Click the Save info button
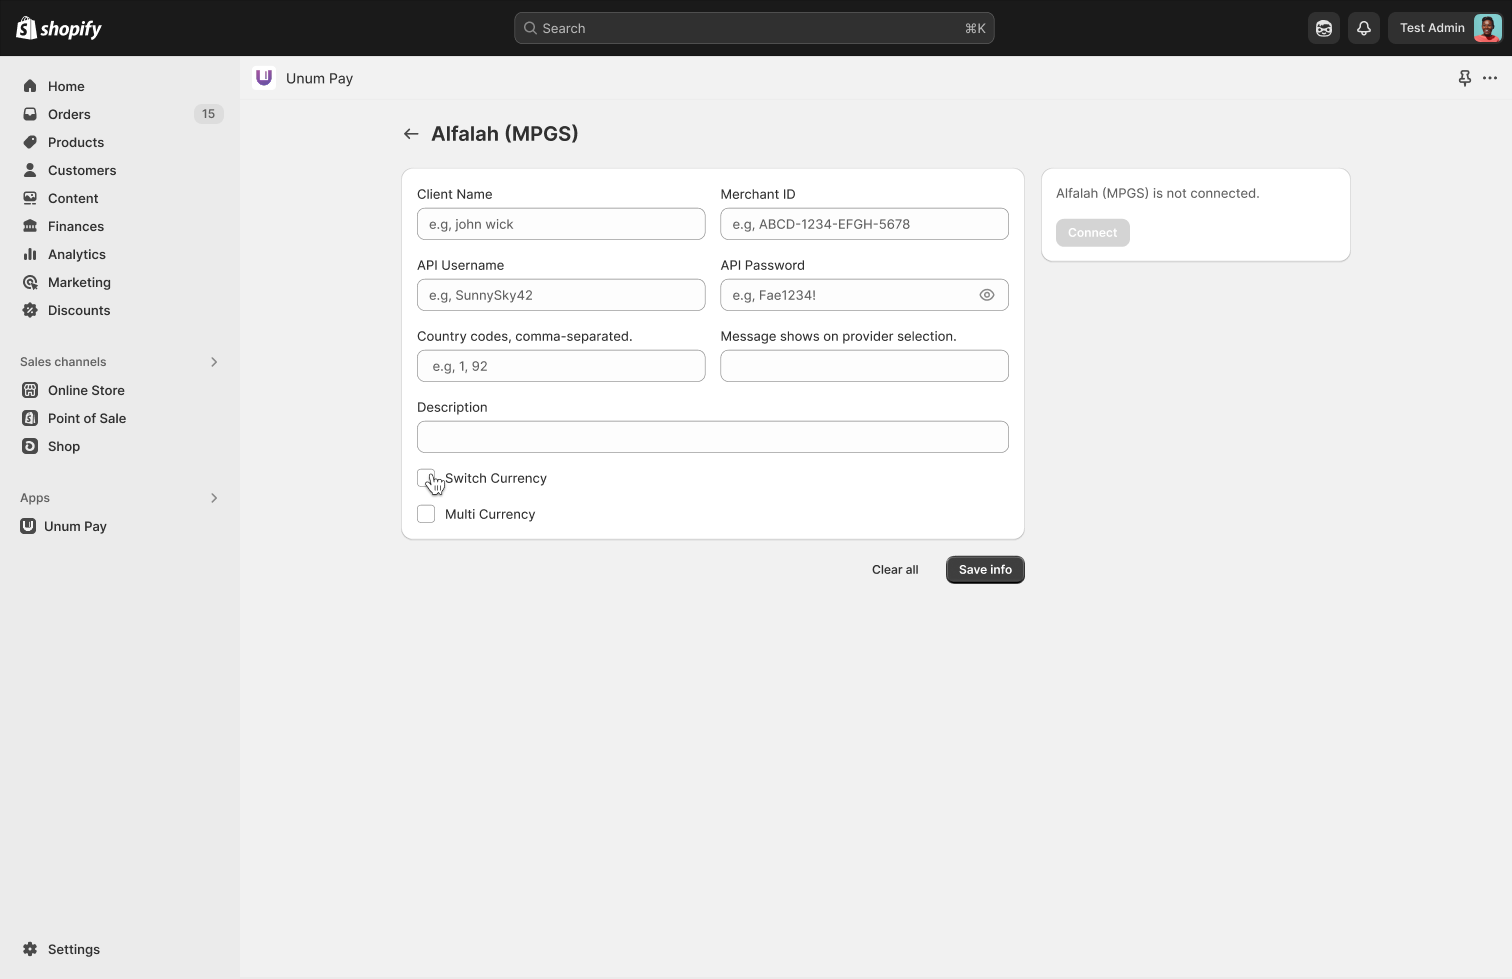 985,570
